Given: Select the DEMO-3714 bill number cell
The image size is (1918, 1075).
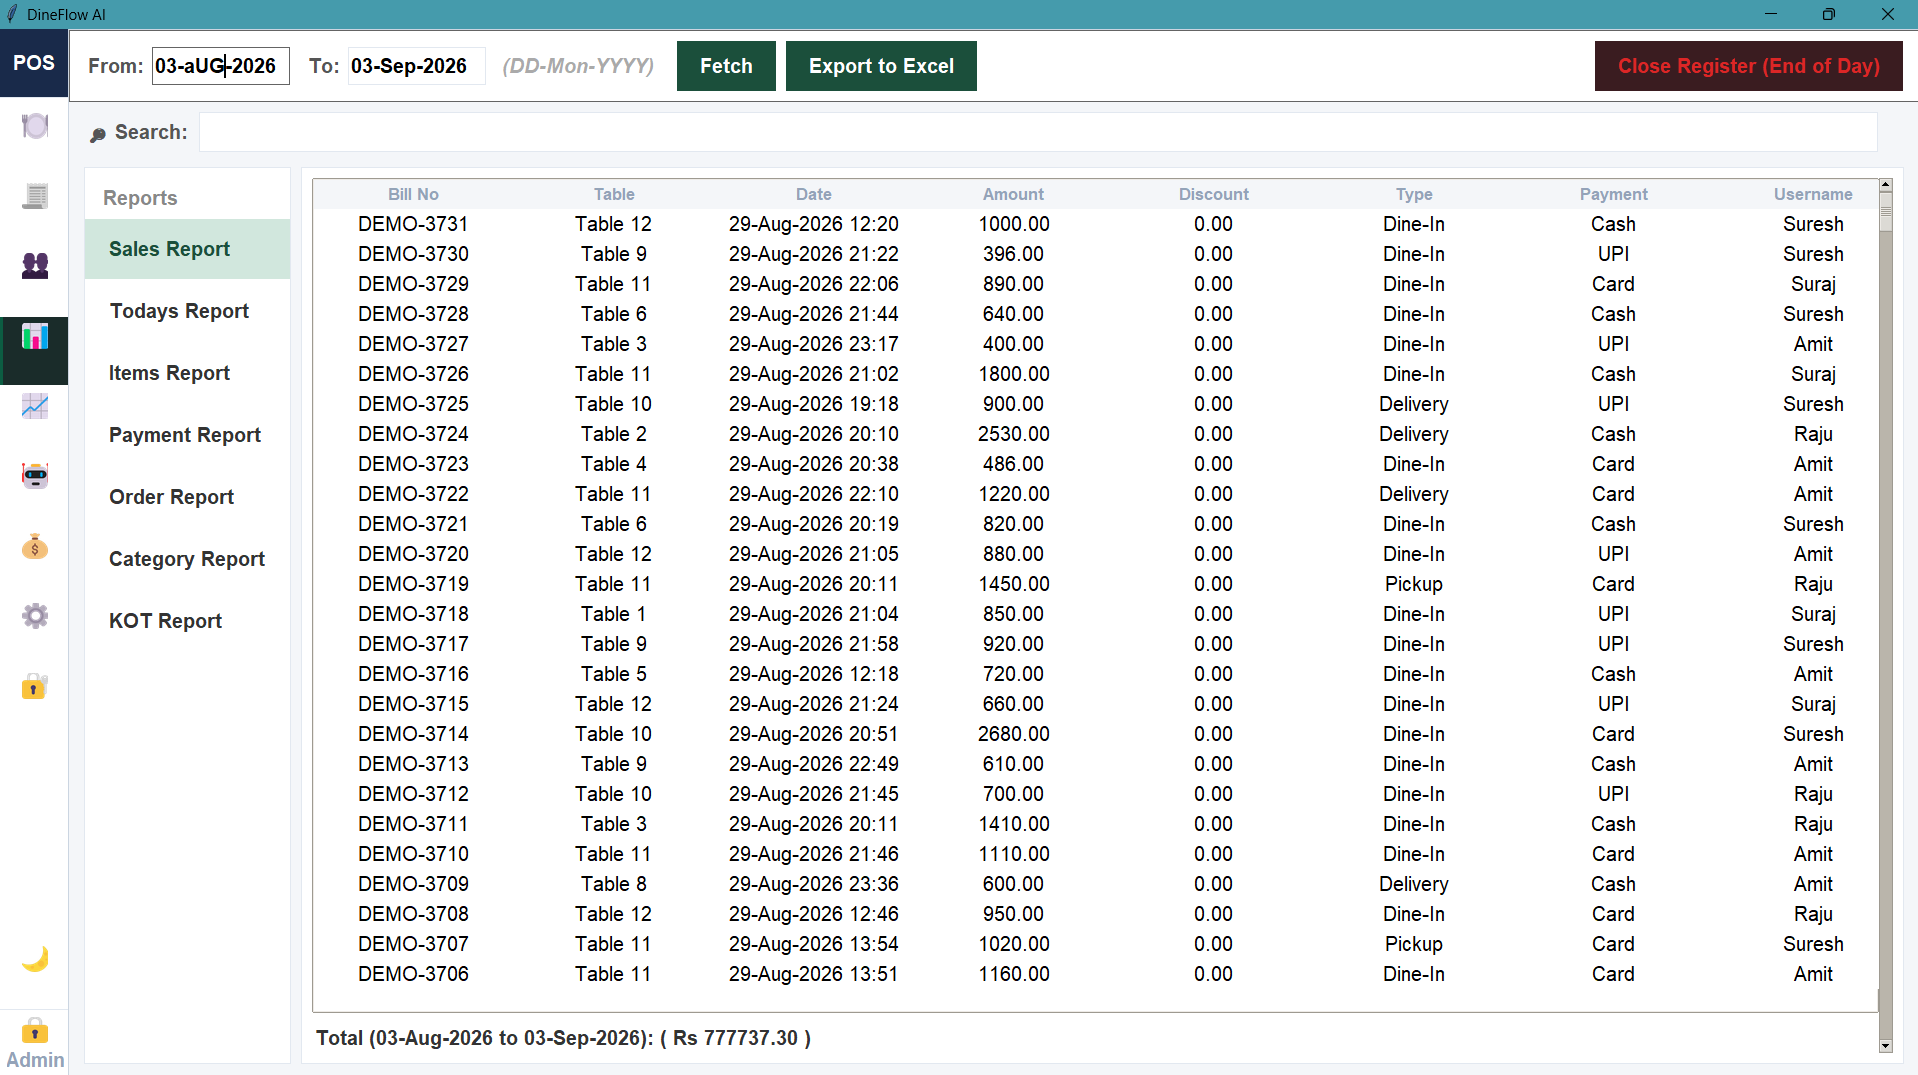Looking at the screenshot, I should point(413,734).
